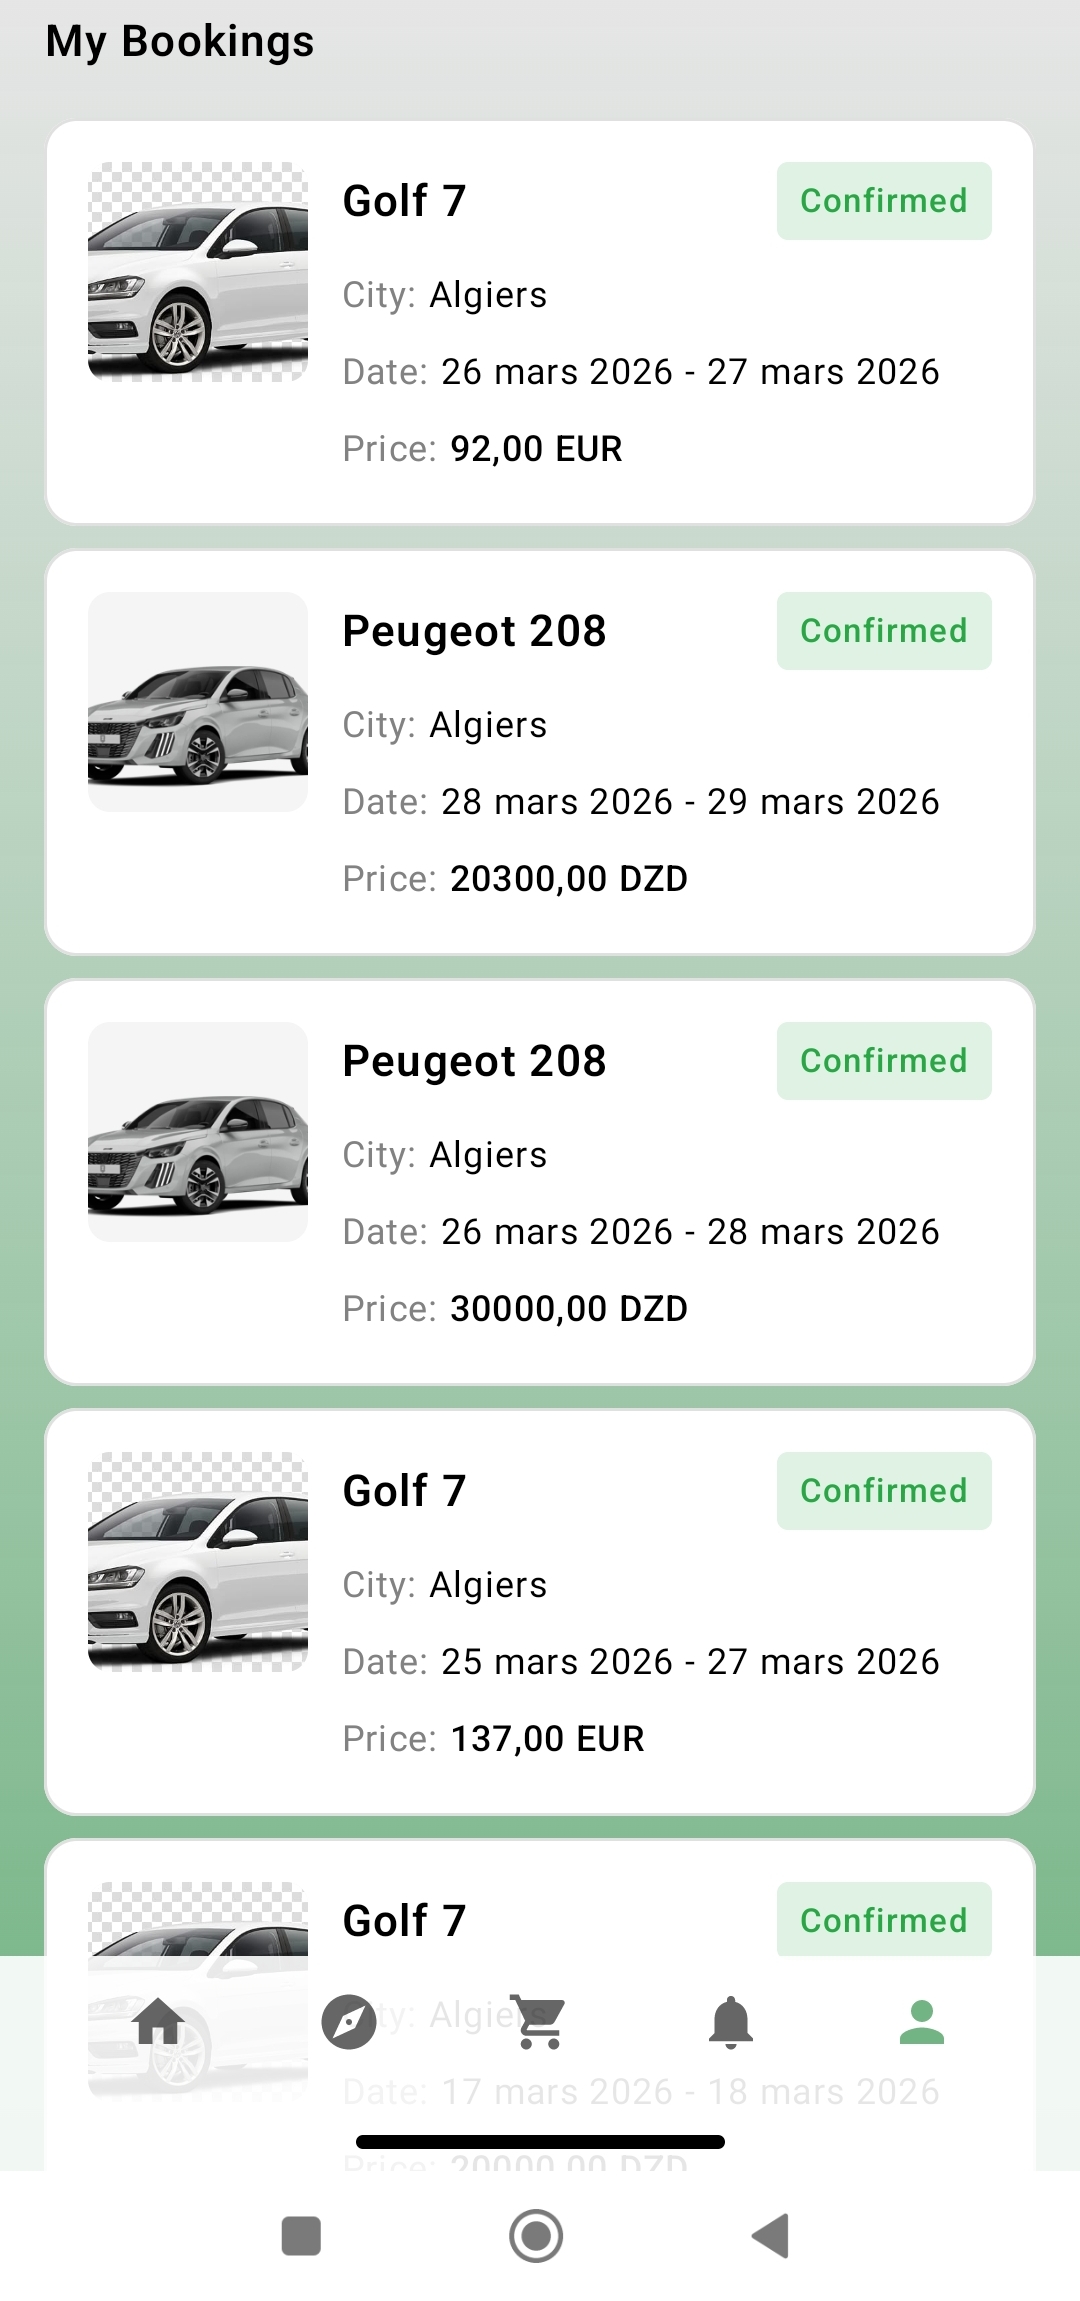Tap Confirmed badge on 20300,00 DZD booking
Viewport: 1080px width, 2301px height.
coord(884,631)
